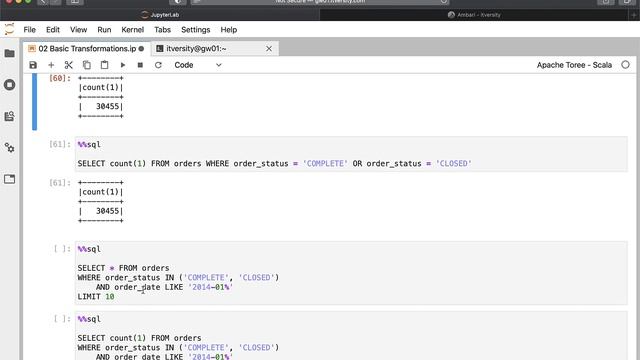640x360 pixels.
Task: Click the 30455 value in output 61
Action: 108,211
